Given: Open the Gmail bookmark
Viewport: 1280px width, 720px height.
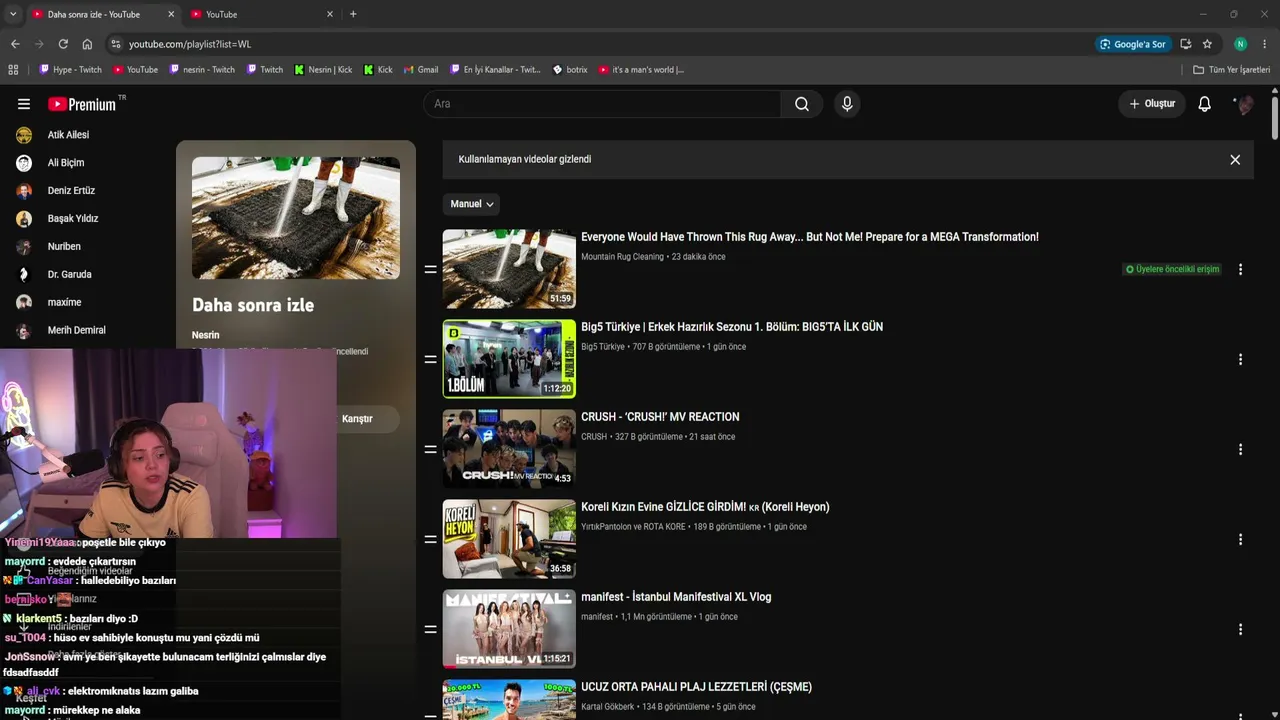Looking at the screenshot, I should pos(421,70).
